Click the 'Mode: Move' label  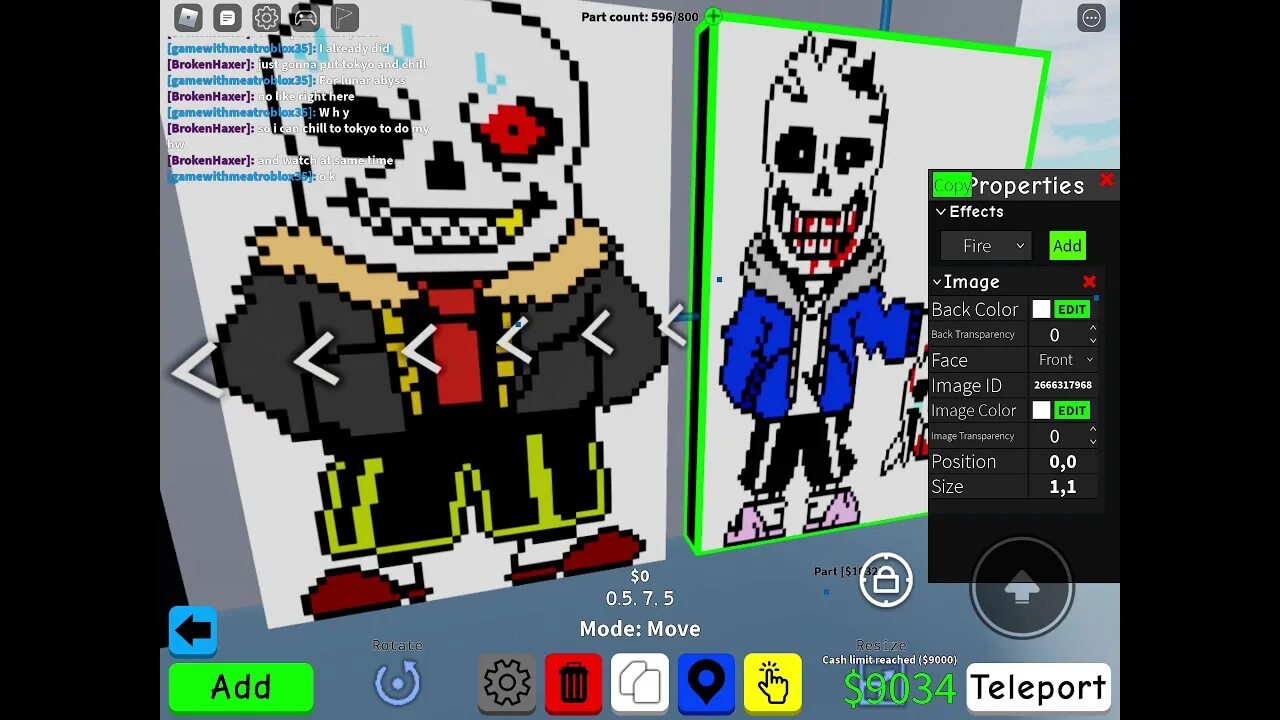pyautogui.click(x=640, y=629)
